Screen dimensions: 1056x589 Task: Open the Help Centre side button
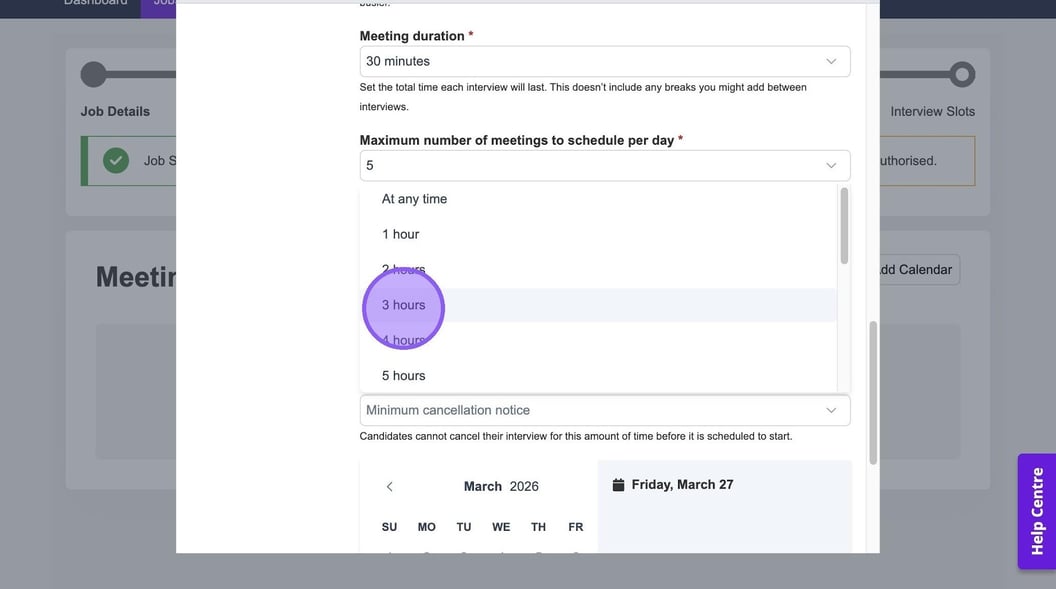coord(1037,511)
